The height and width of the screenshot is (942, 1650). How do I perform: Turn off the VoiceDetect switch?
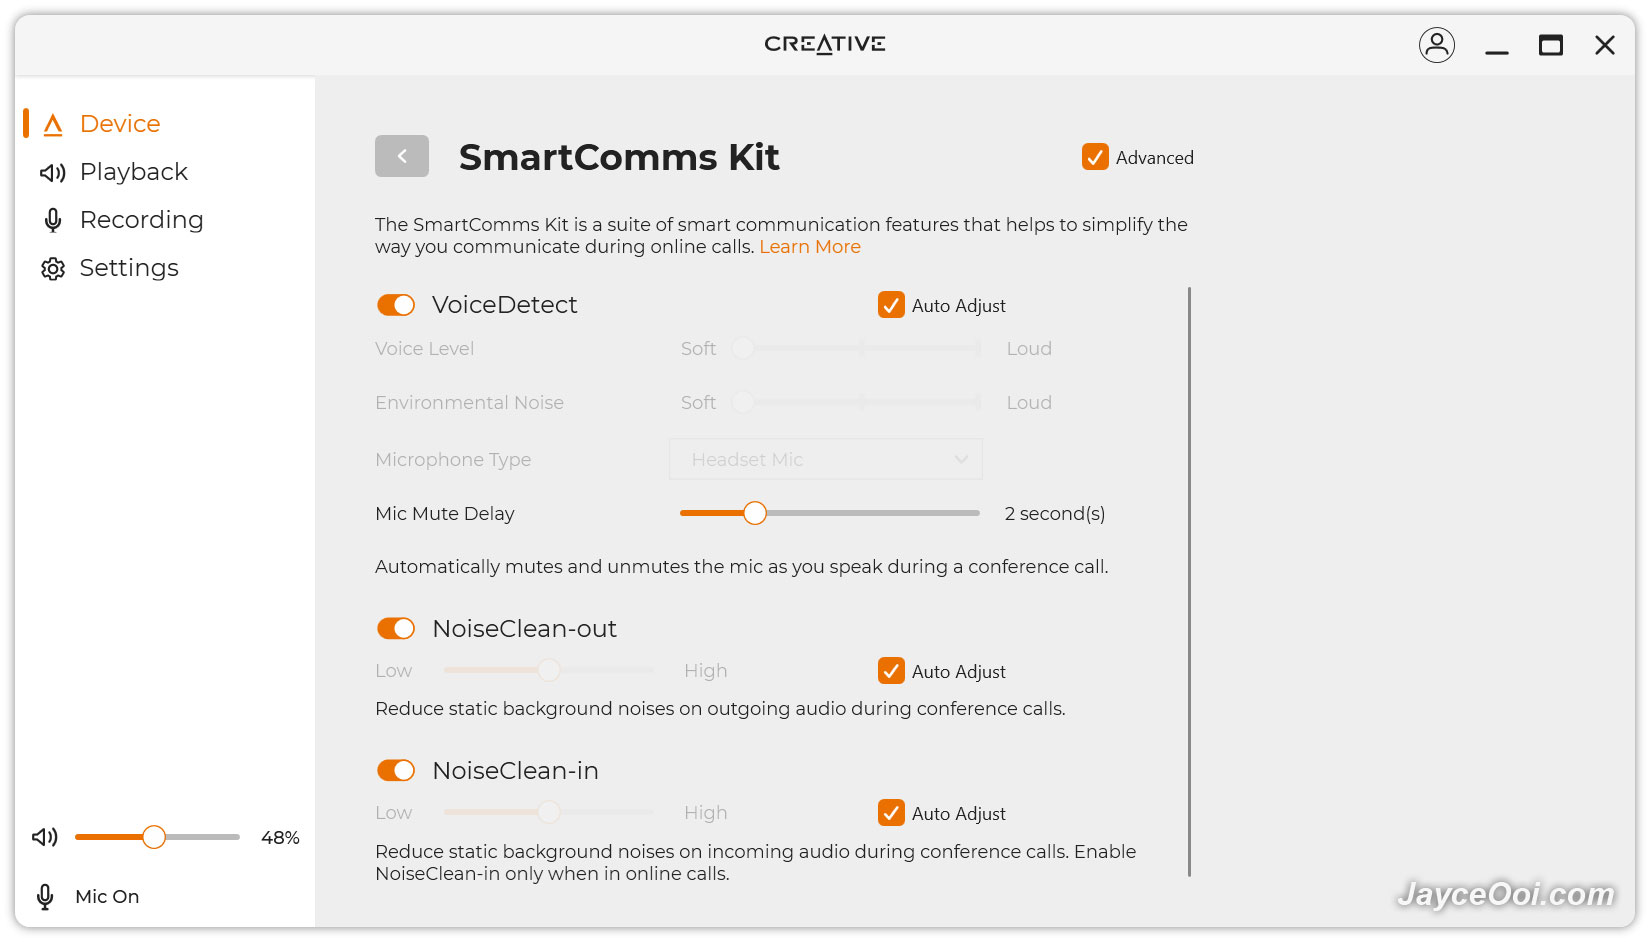coord(396,305)
